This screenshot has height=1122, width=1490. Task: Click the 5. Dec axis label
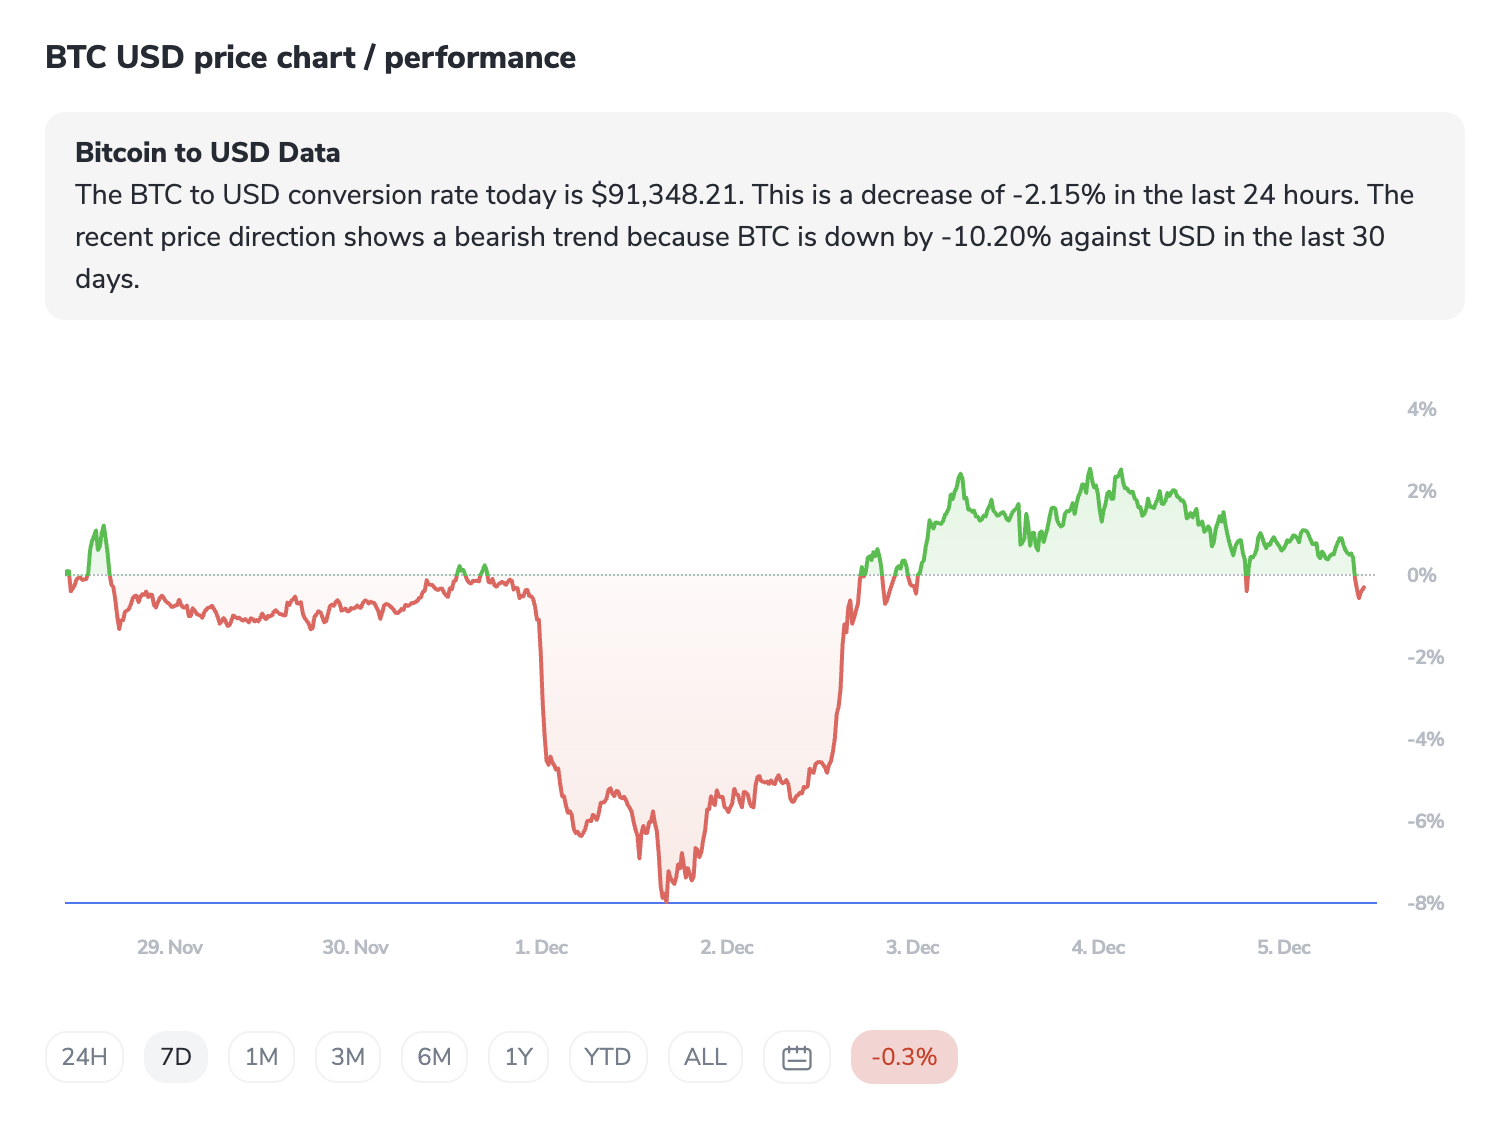click(x=1283, y=947)
